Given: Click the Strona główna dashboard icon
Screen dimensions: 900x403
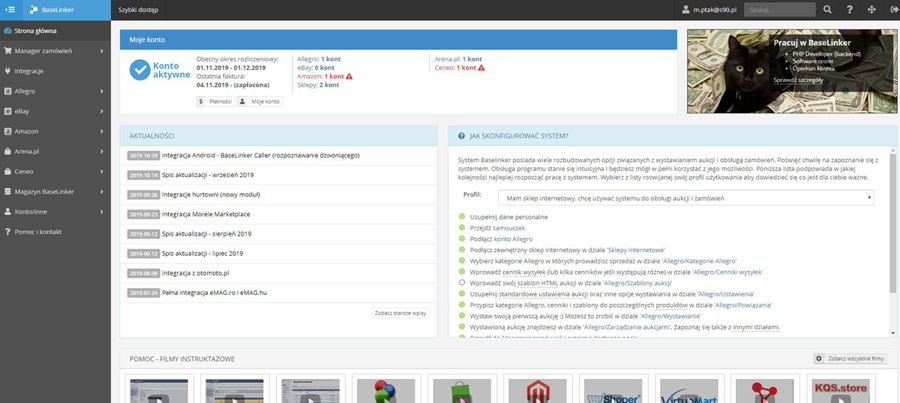Looking at the screenshot, I should click(7, 31).
